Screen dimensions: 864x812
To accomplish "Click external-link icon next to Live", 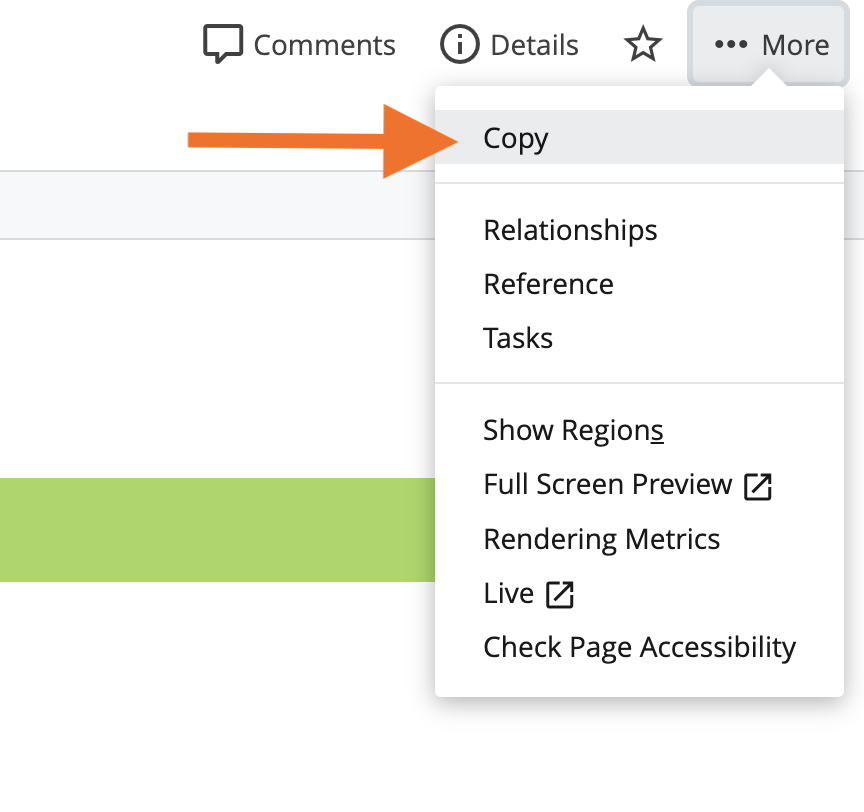I will click(560, 595).
